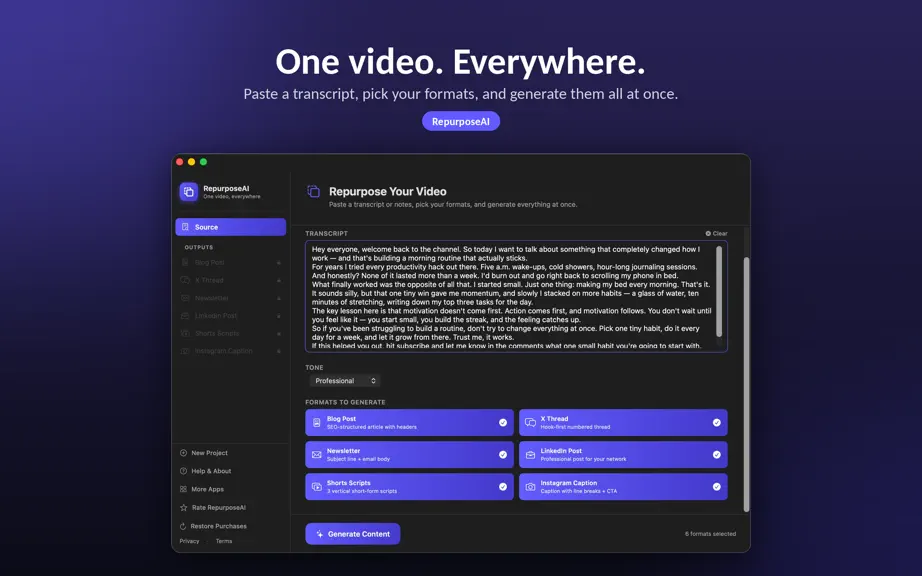
Task: Click Restore Purchases in the sidebar
Action: [x=213, y=526]
